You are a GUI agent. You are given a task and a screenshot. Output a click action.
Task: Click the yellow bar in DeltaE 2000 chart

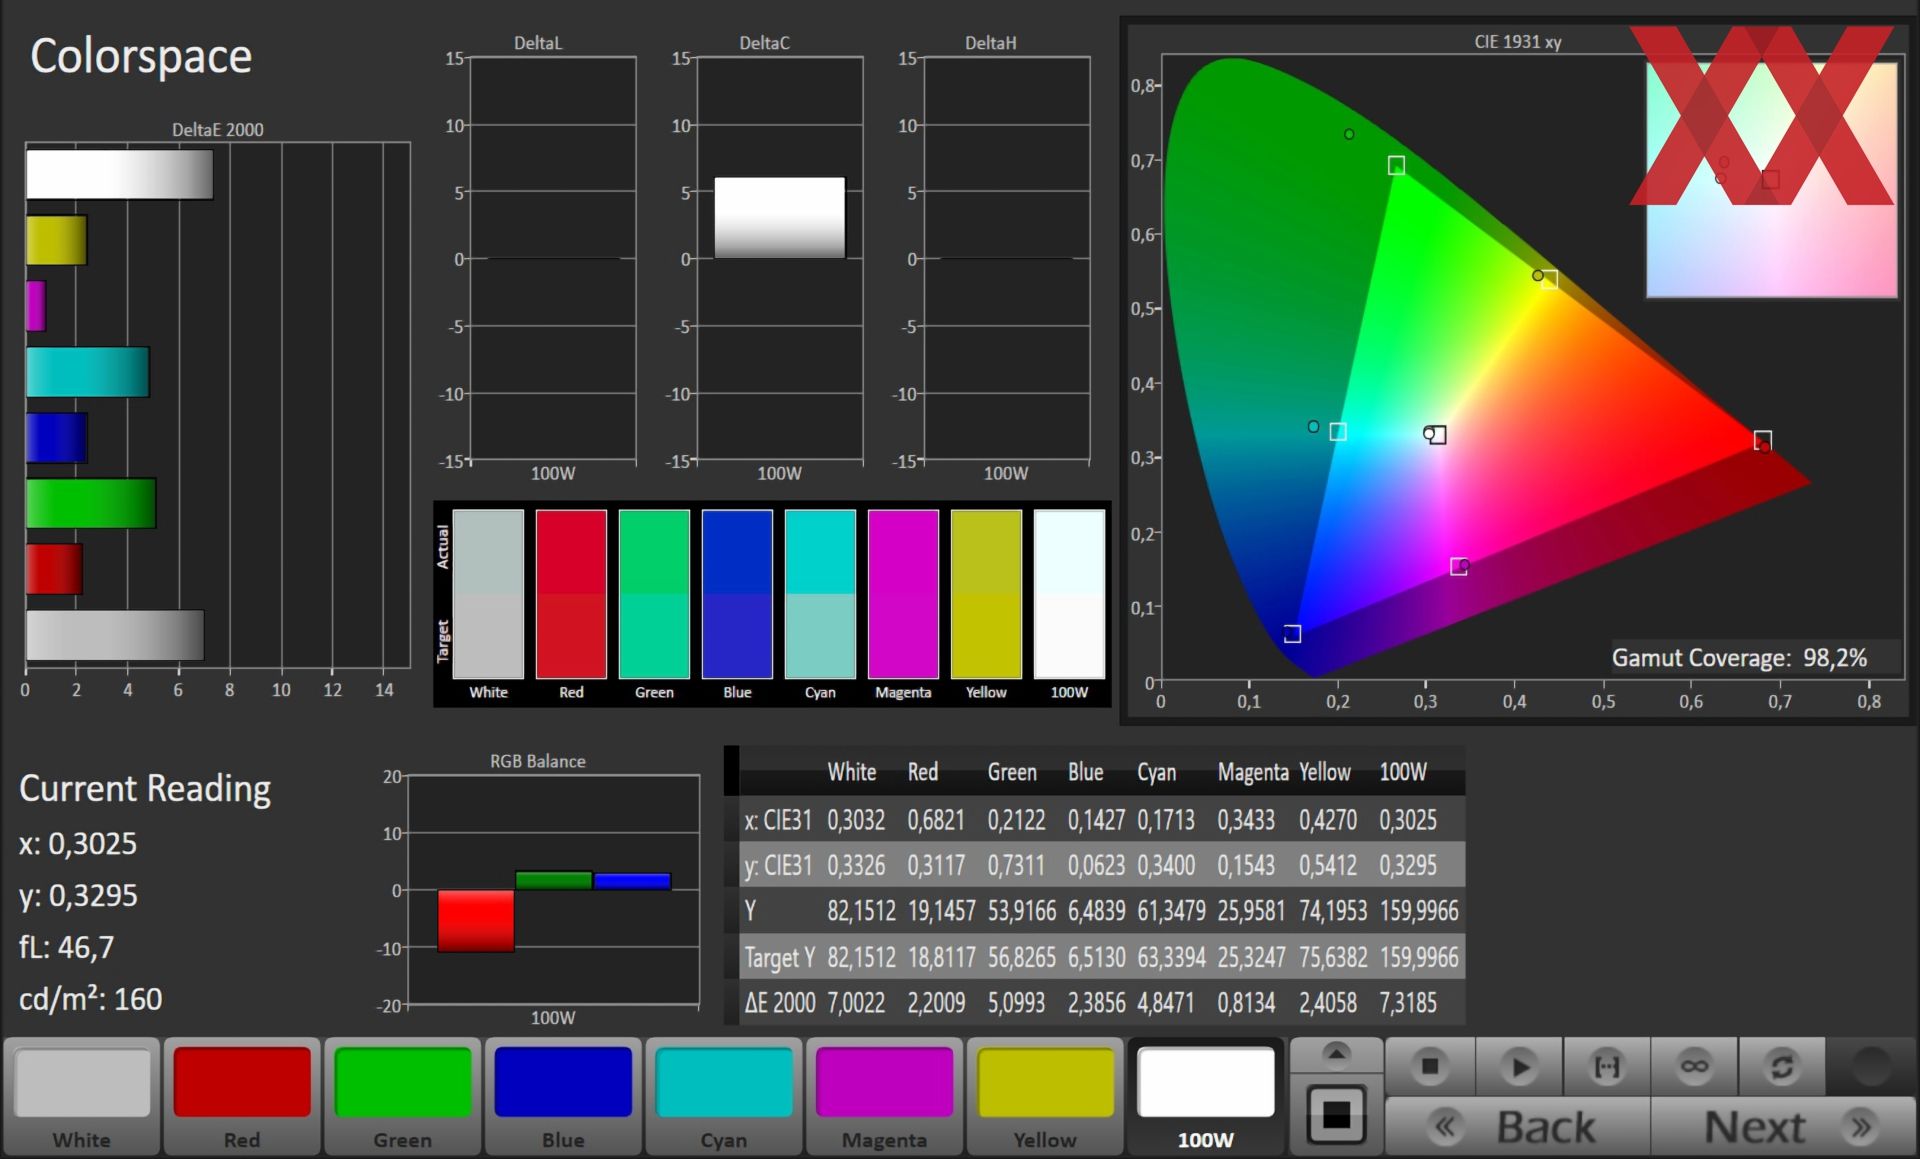pos(56,240)
